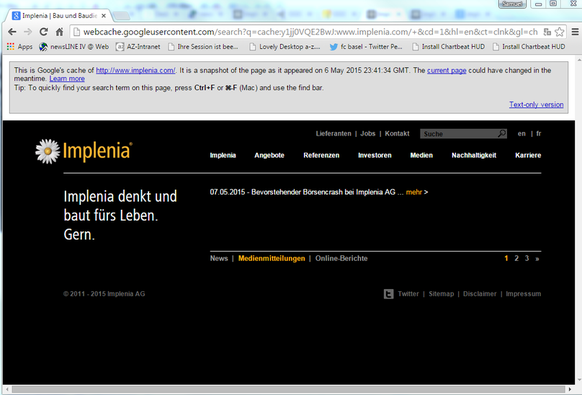Viewport: 582px width, 395px height.
Task: Go to news page 3
Action: coord(527,258)
